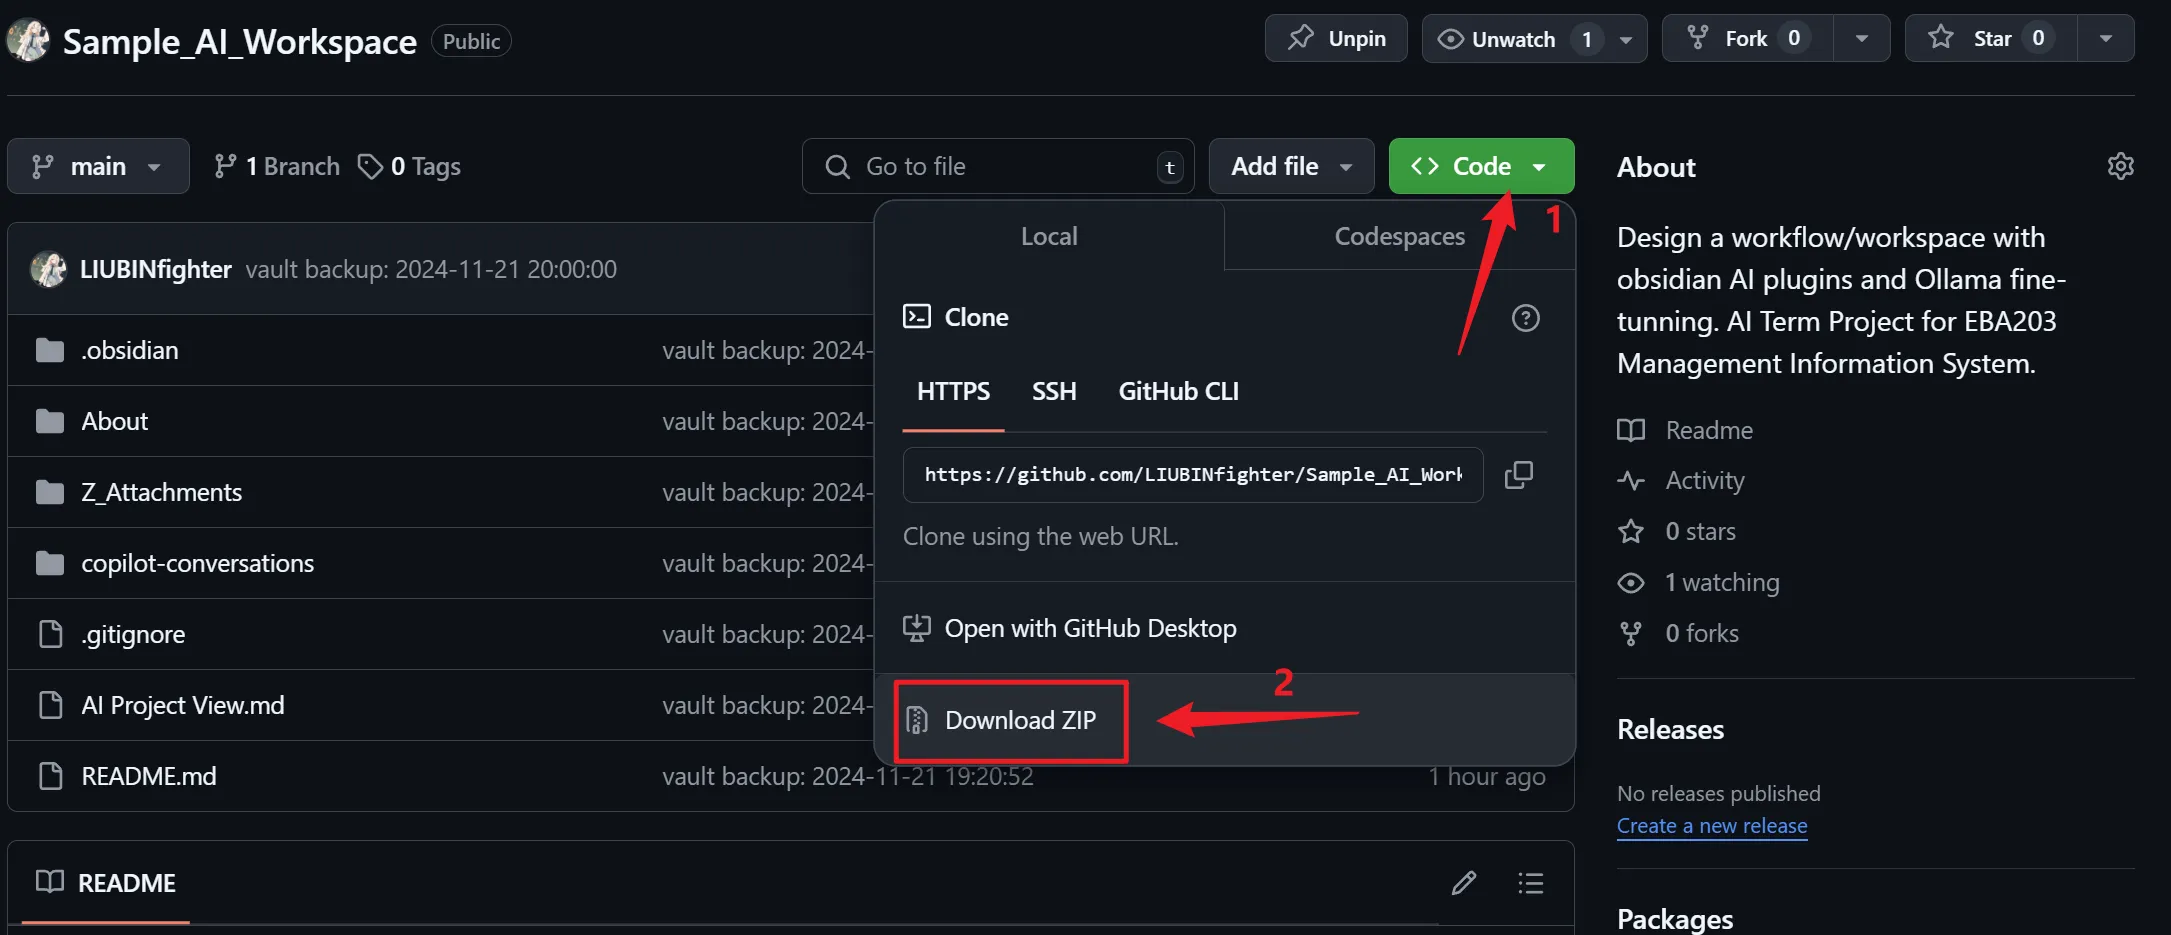The image size is (2171, 935).
Task: Open the Readme link in About sidebar
Action: (1709, 430)
